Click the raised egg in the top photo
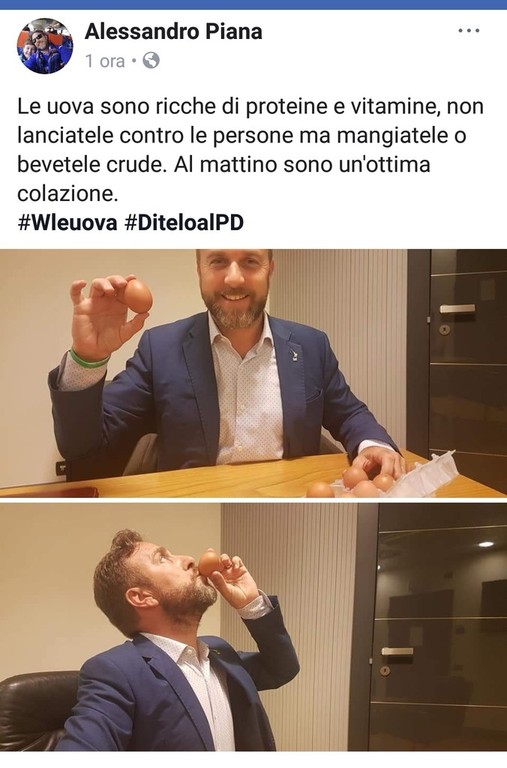Viewport: 507px width, 768px height. tap(138, 296)
